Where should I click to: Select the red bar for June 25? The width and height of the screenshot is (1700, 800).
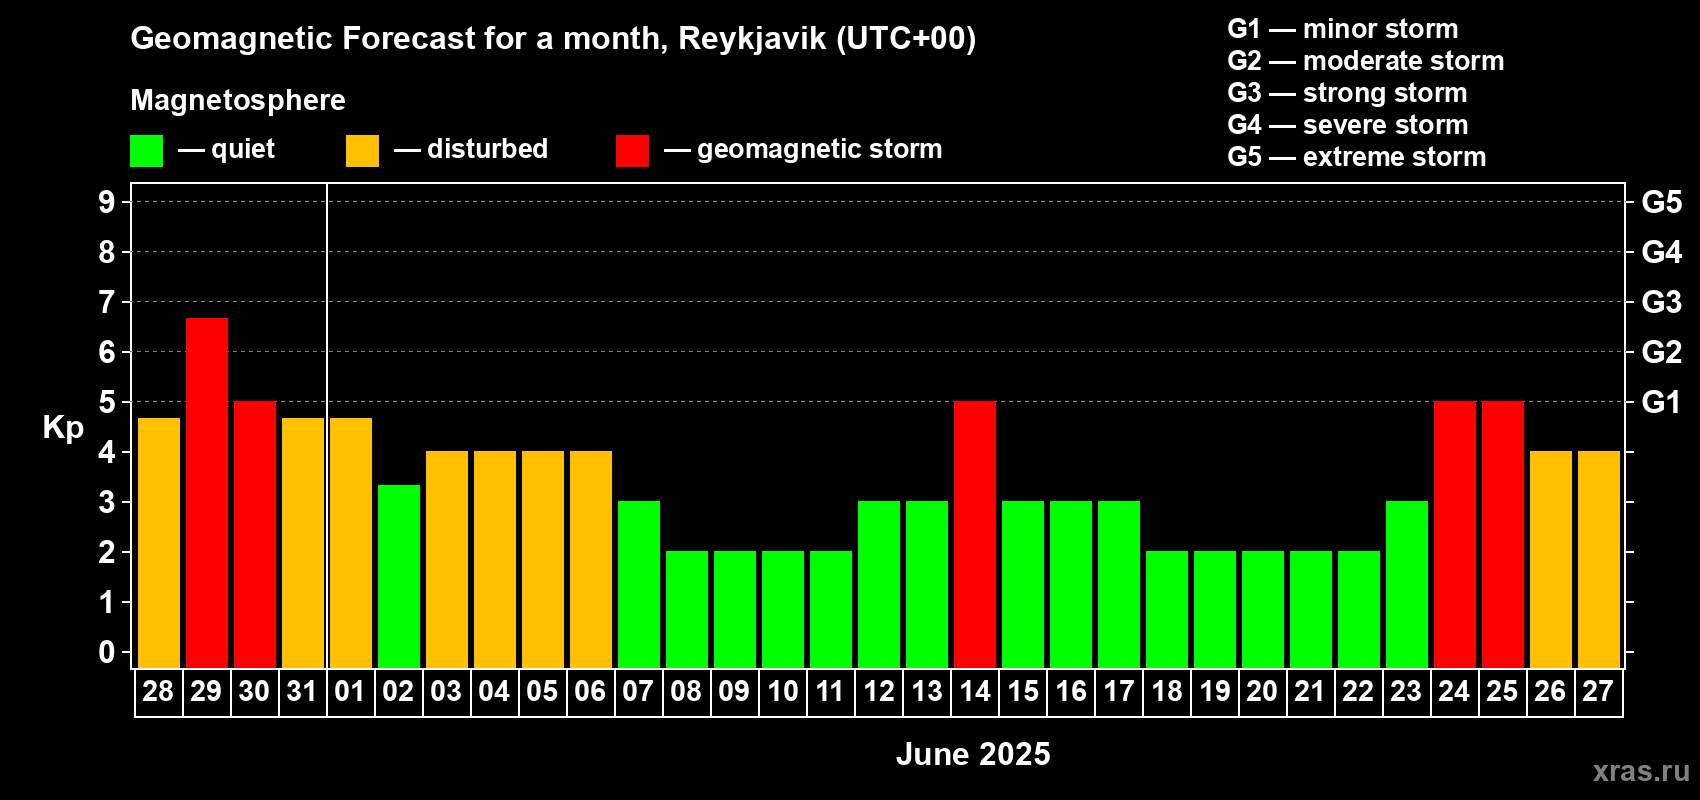(1503, 535)
